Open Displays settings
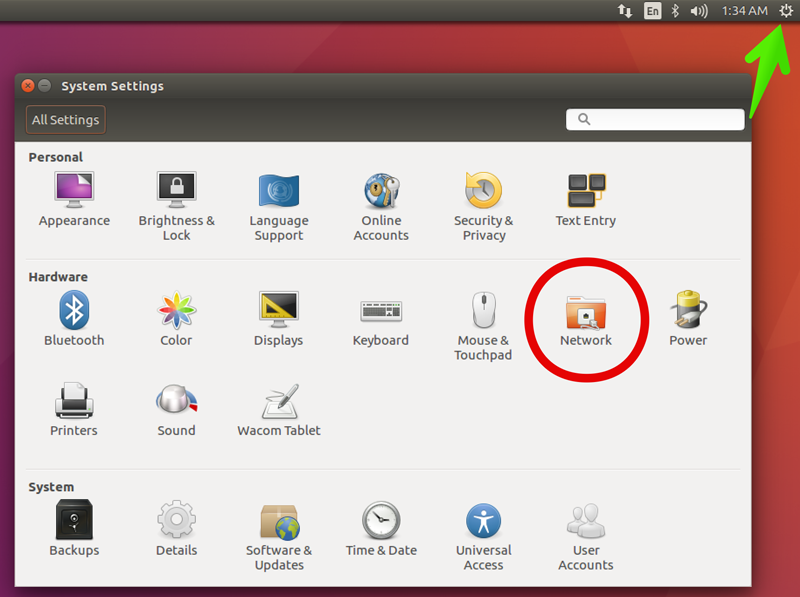The height and width of the screenshot is (597, 800). (x=279, y=319)
